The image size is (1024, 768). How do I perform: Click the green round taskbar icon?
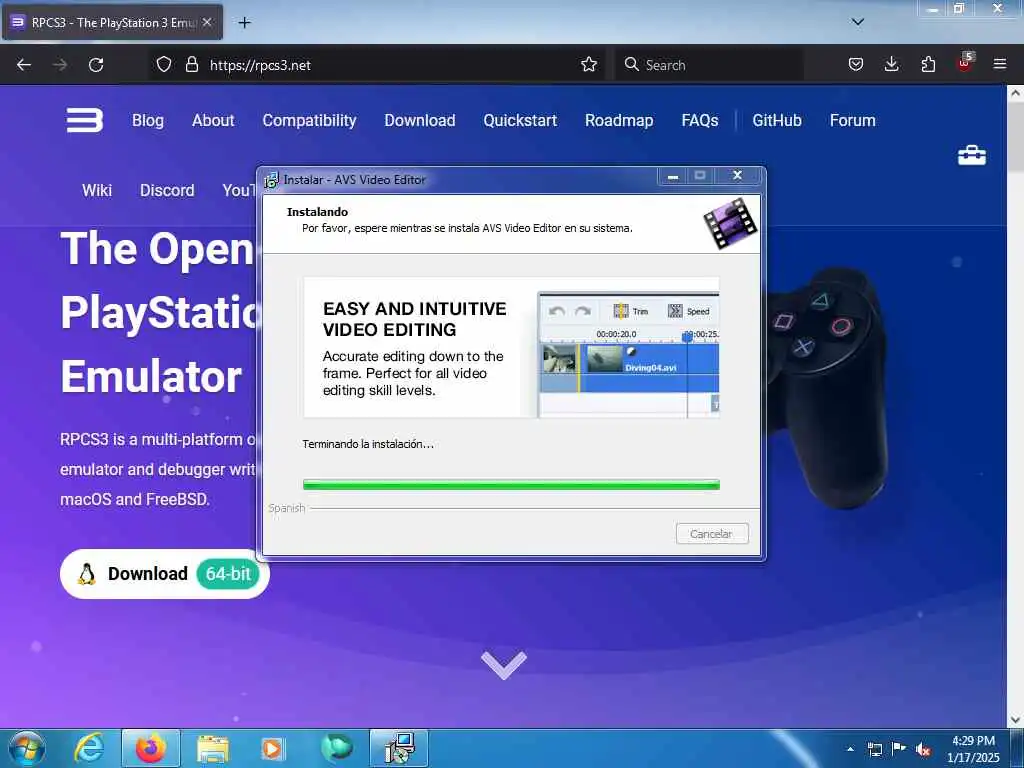coord(336,748)
